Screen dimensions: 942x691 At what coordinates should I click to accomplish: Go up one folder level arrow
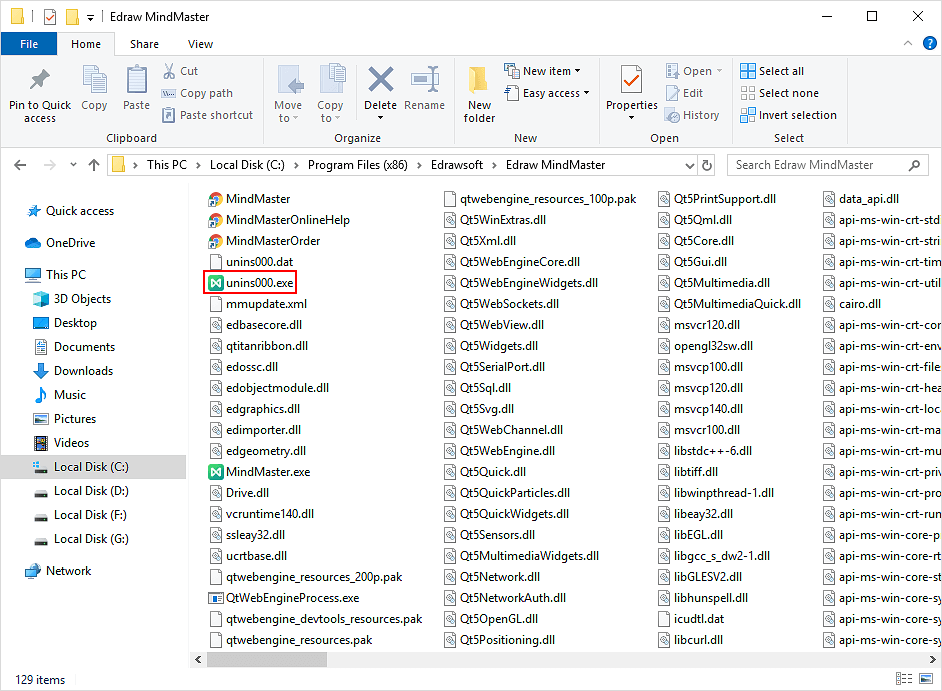coord(94,165)
